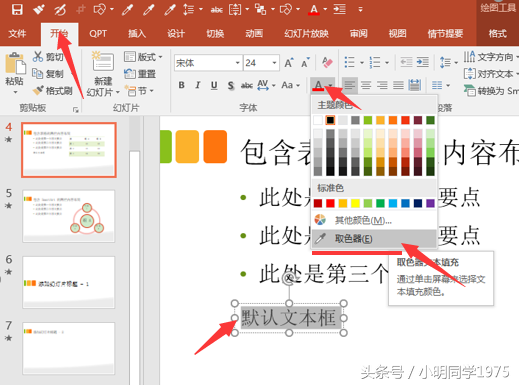Select slide 5 thumbnail with circle diagram
This screenshot has width=519, height=385.
pos(69,216)
